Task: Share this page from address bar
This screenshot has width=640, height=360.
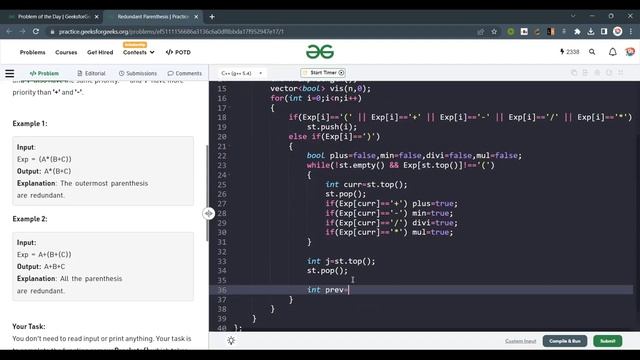Action: click(480, 31)
